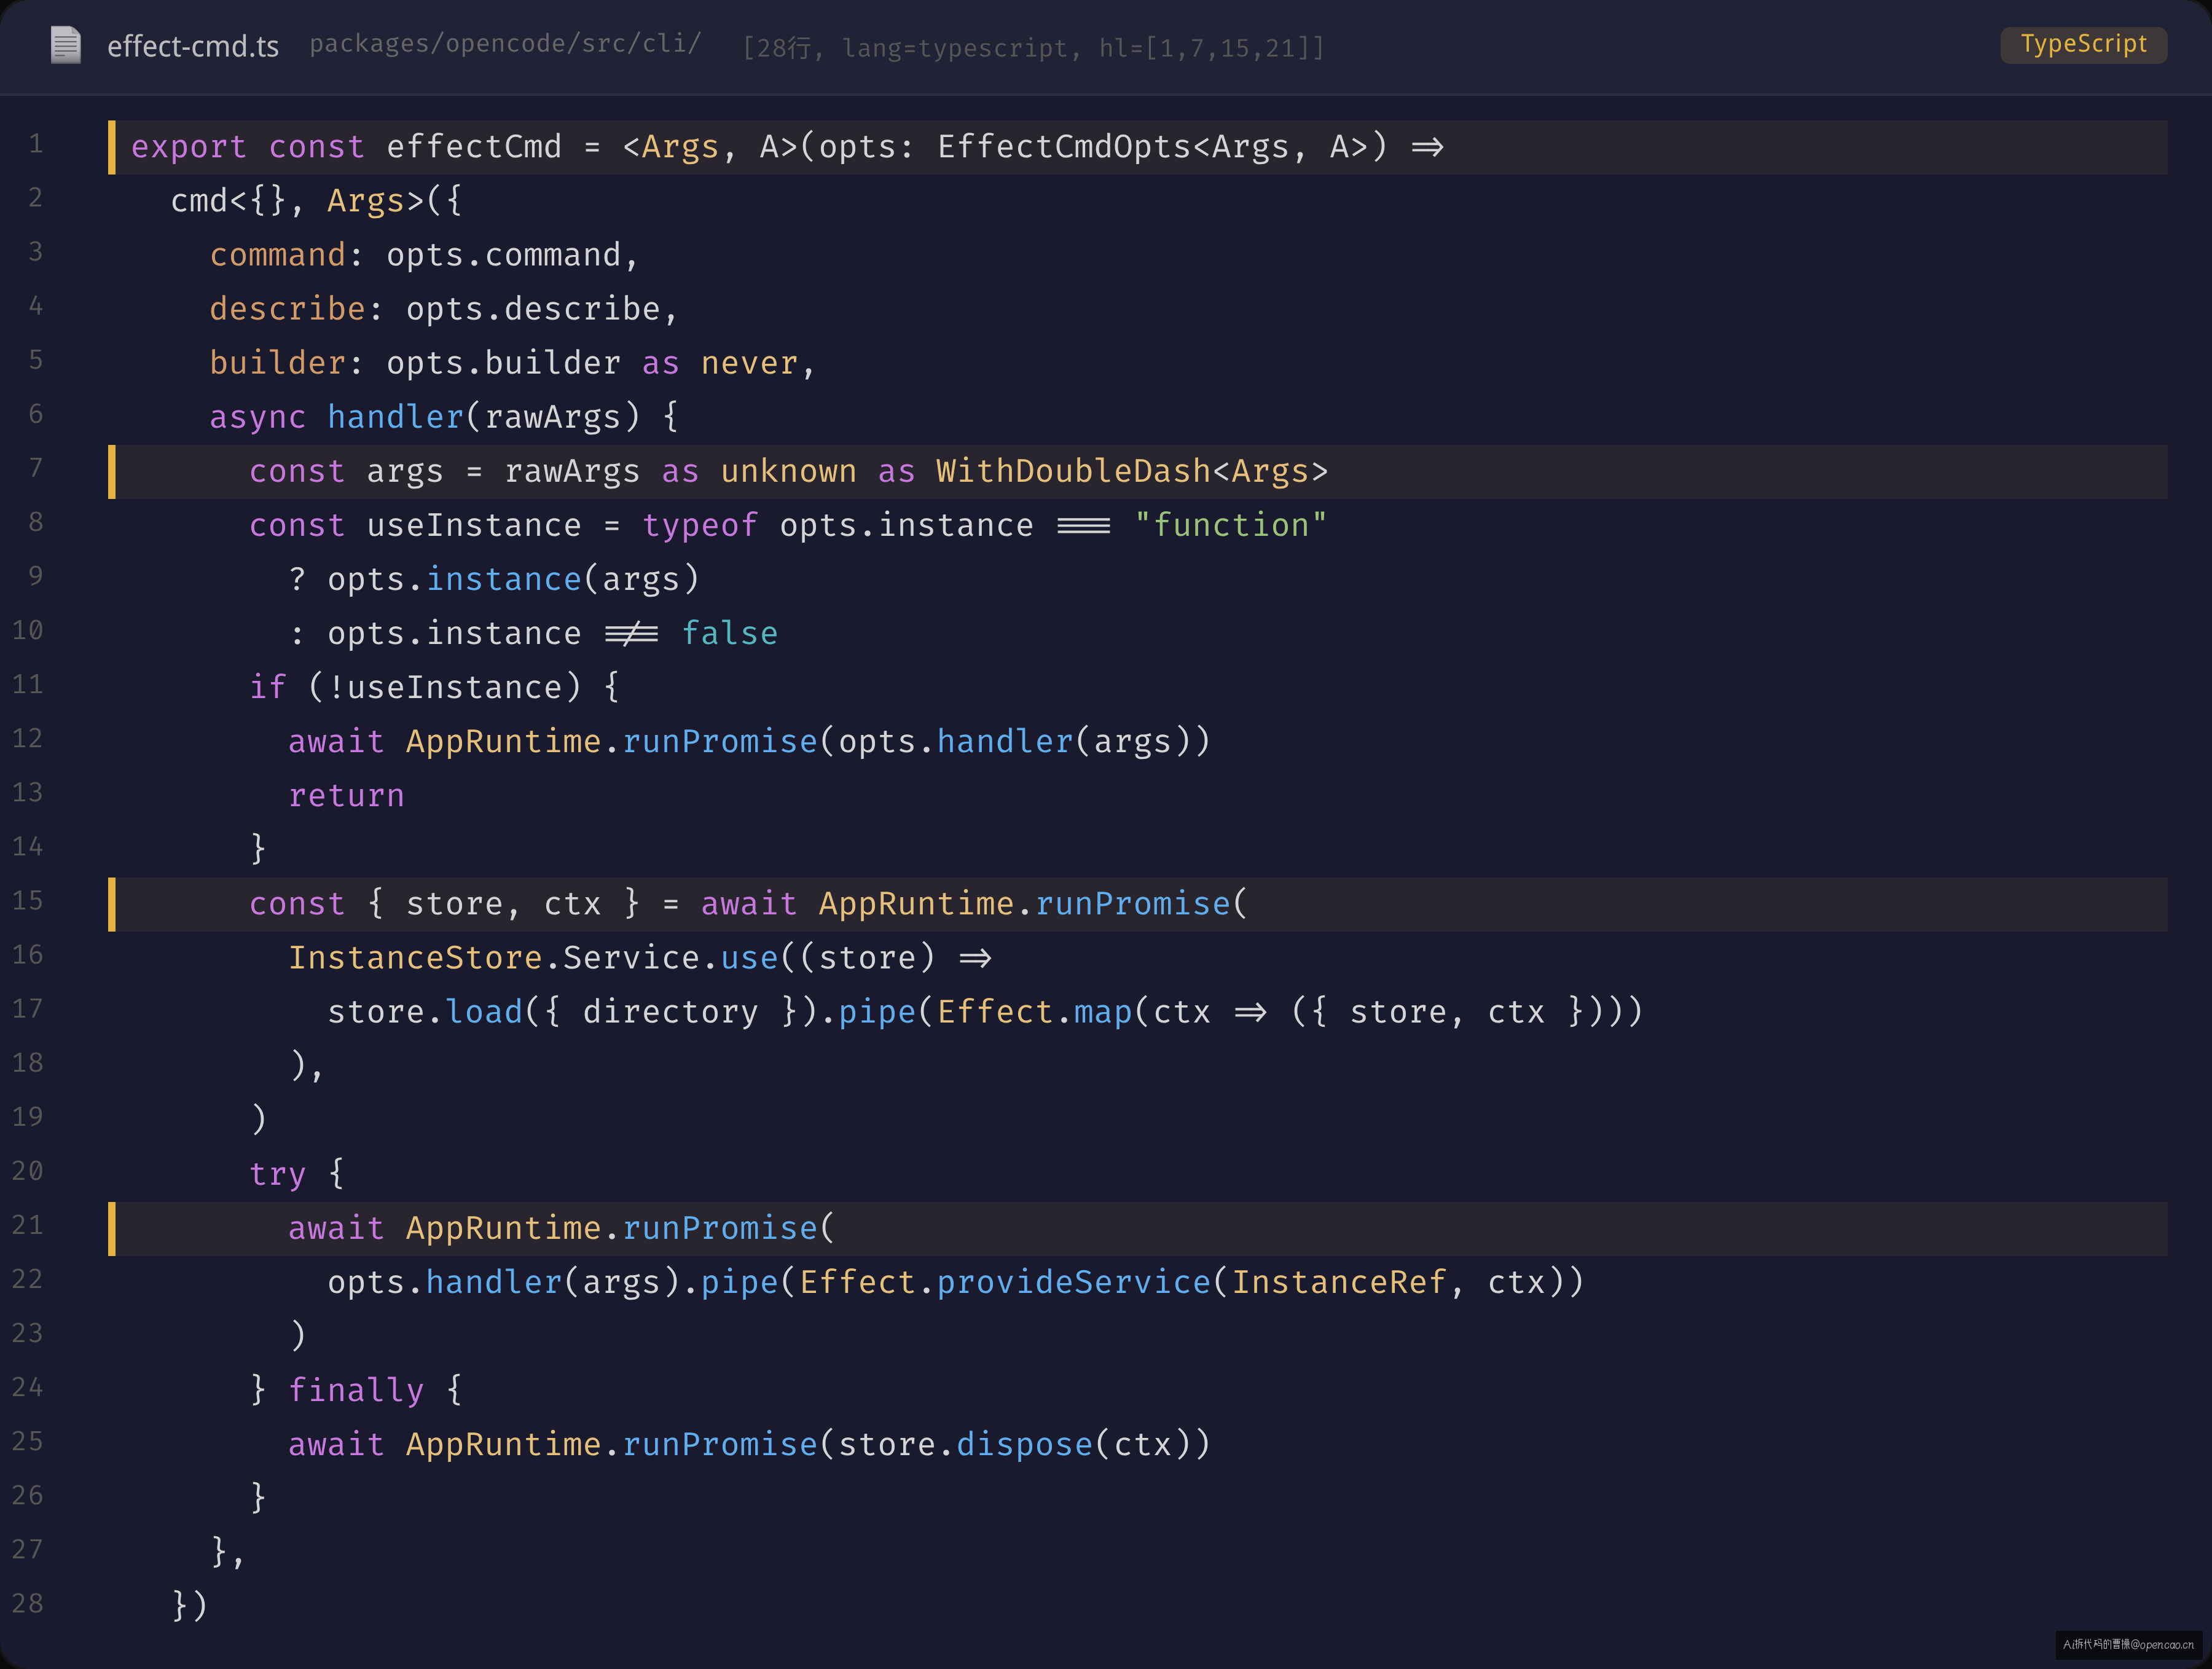Click the effectCmd identifier on line 1
Image resolution: width=2212 pixels, height=1669 pixels.
coord(474,147)
